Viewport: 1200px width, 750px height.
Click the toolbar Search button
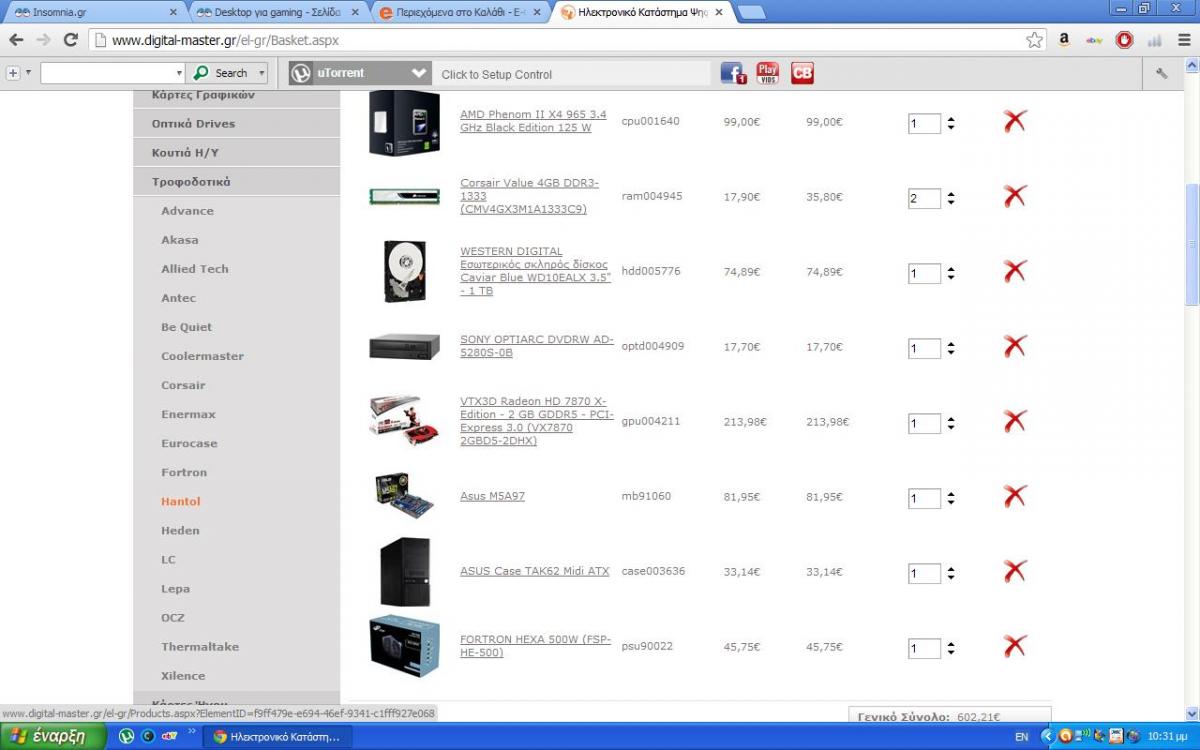point(222,73)
